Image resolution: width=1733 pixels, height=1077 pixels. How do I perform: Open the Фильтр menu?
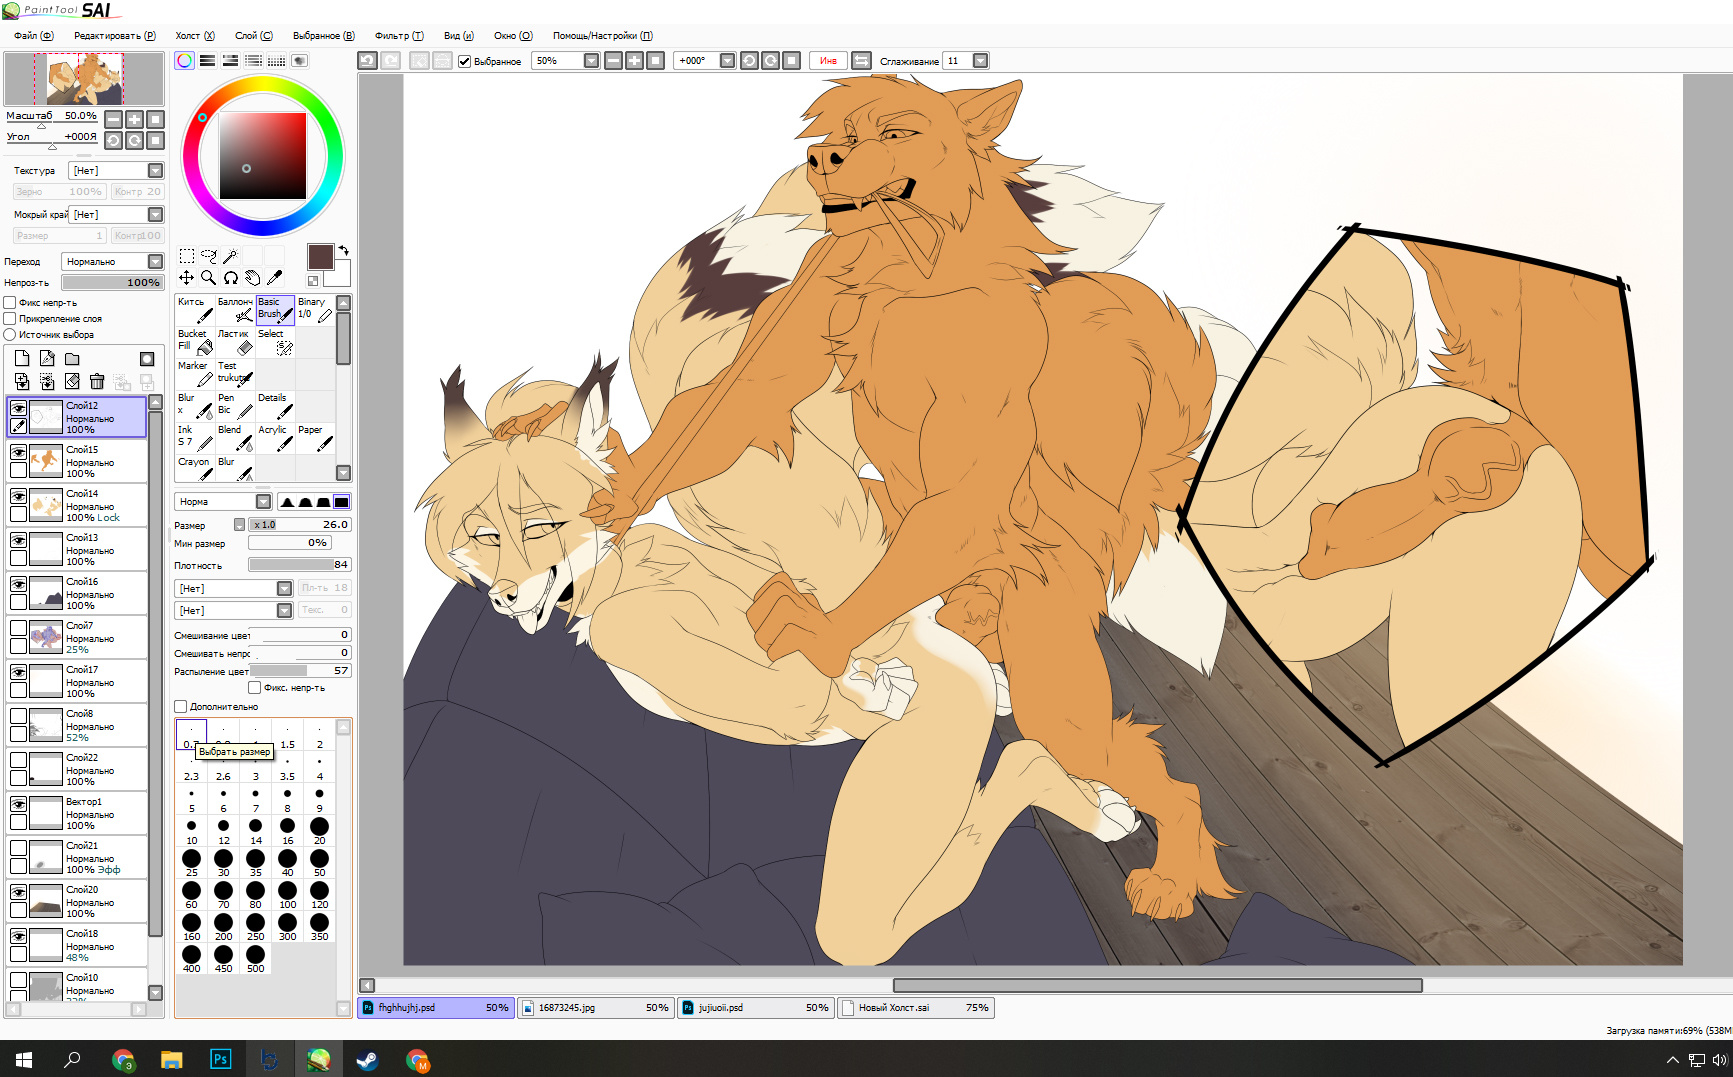(398, 36)
